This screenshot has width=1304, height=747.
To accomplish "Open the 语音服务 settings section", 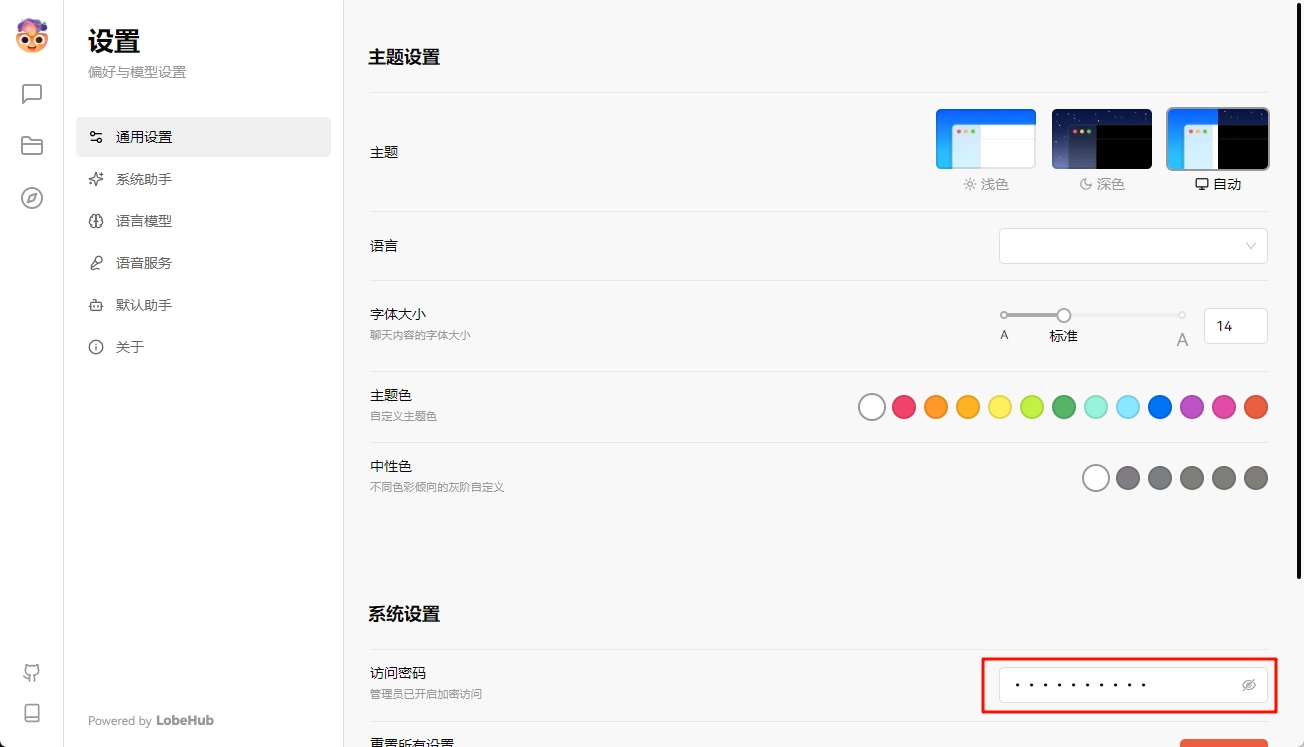I will [140, 263].
